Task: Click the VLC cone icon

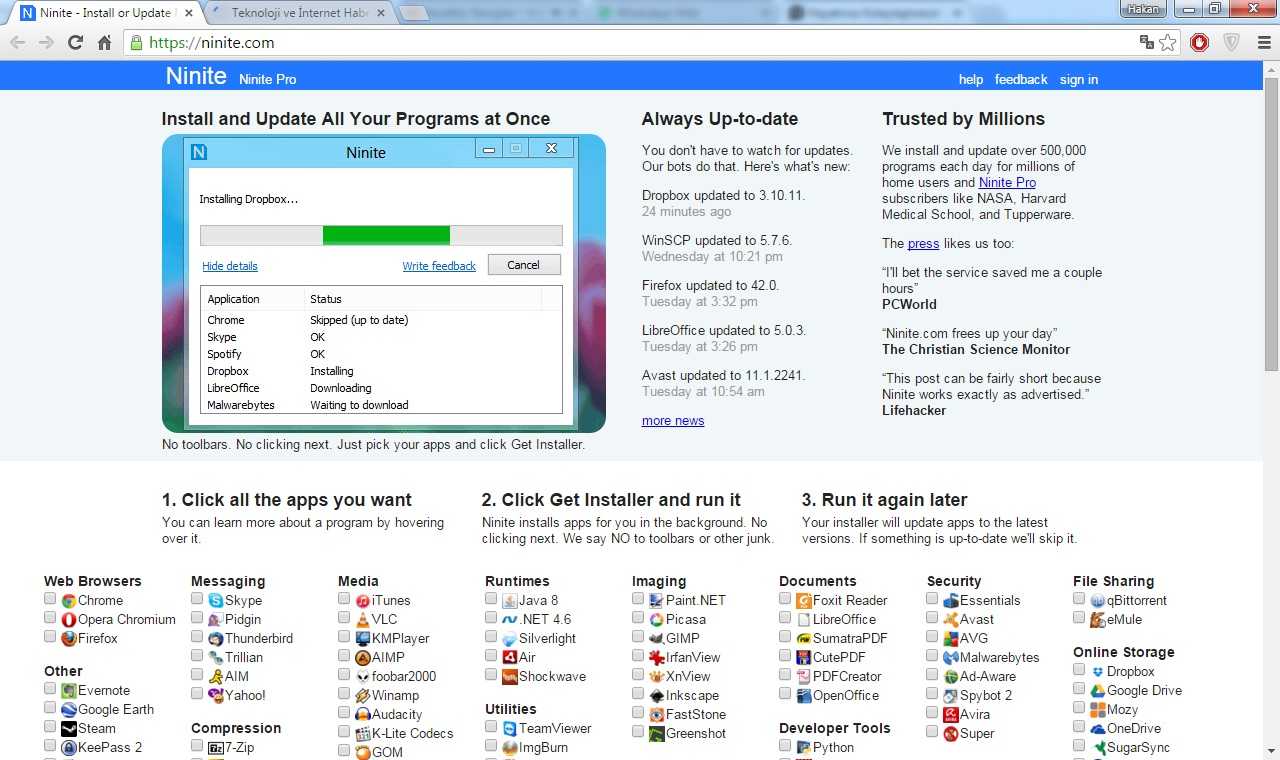Action: (363, 620)
